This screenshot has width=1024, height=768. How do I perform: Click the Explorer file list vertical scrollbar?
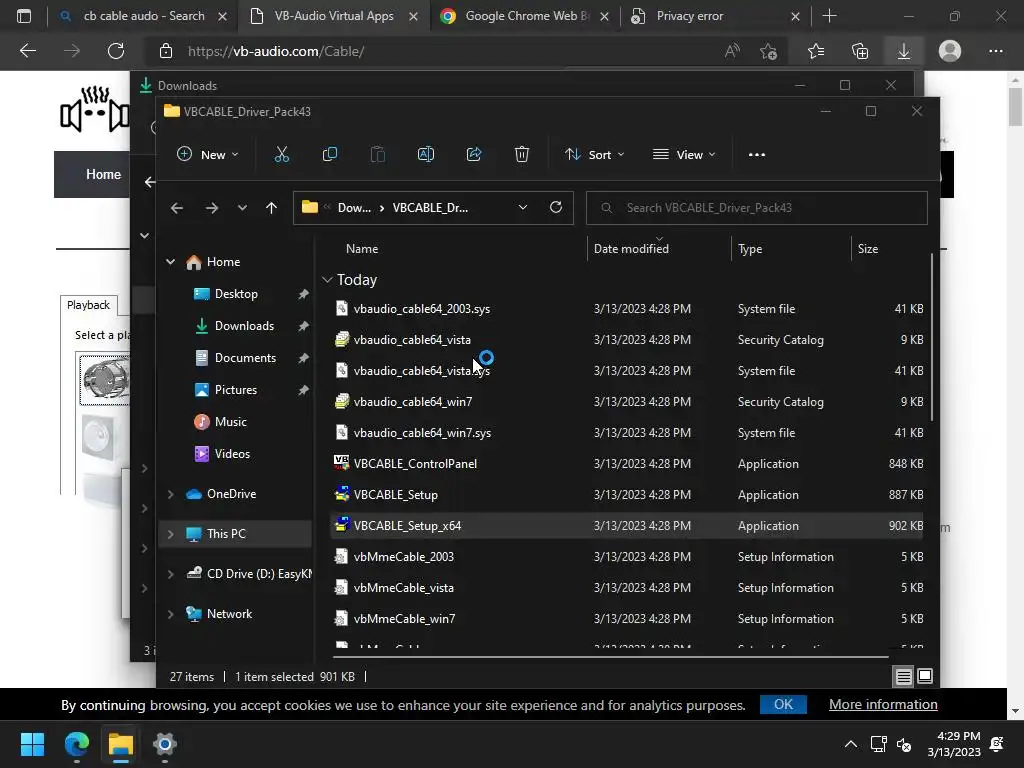932,337
